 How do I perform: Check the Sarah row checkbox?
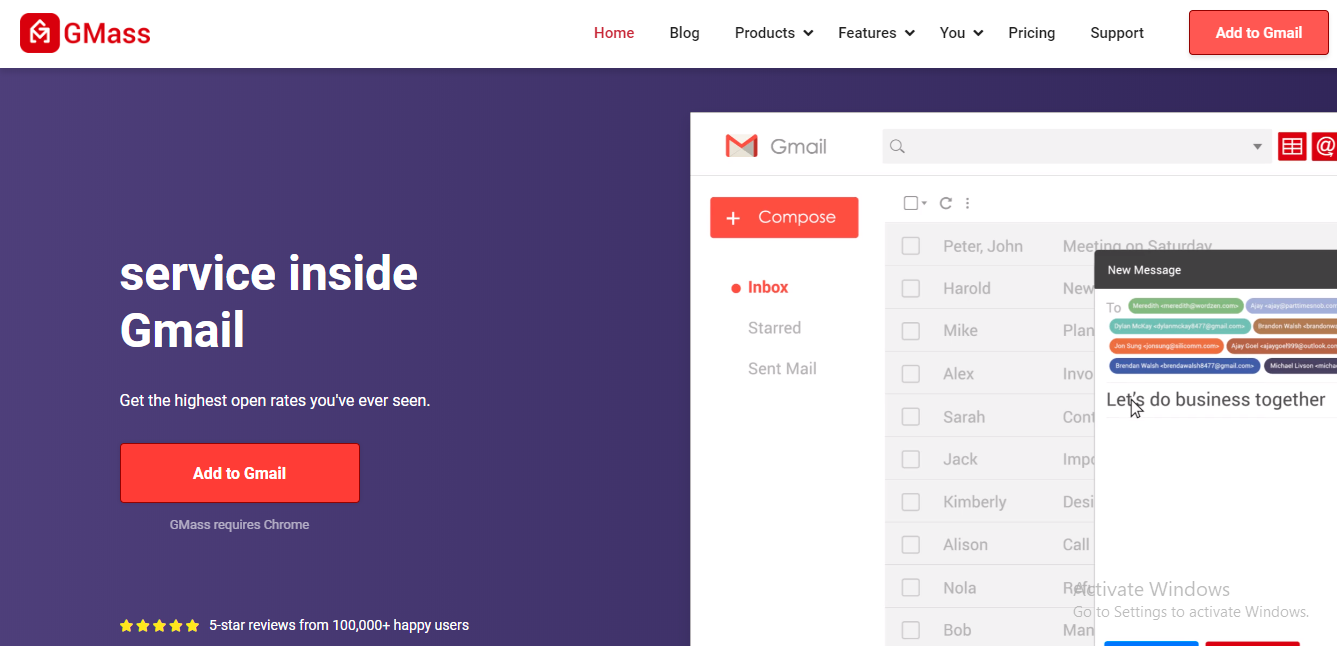point(911,417)
